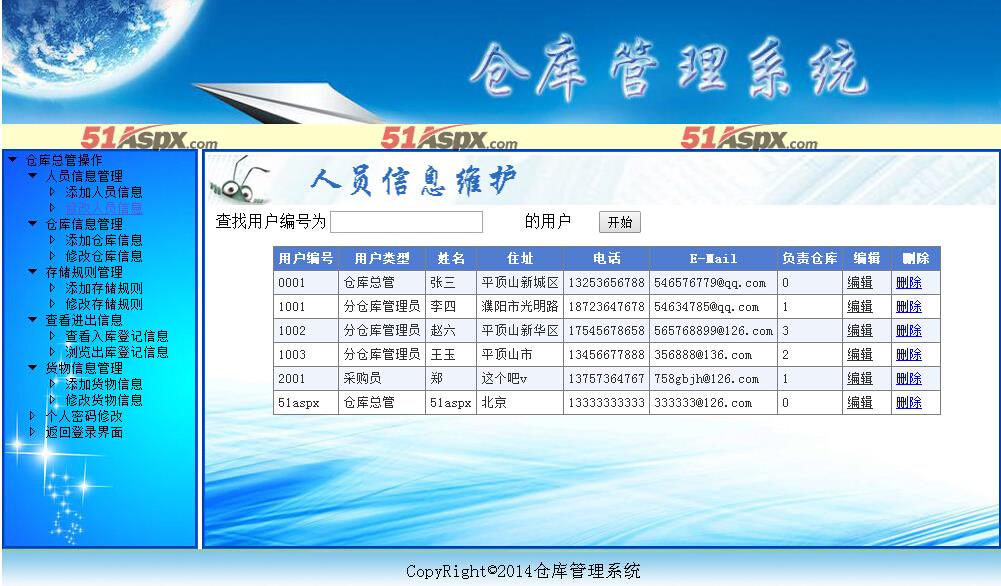Image resolution: width=1001 pixels, height=586 pixels.
Task: Collapse the 存储规则管理 tree node arrow
Action: pyautogui.click(x=32, y=272)
